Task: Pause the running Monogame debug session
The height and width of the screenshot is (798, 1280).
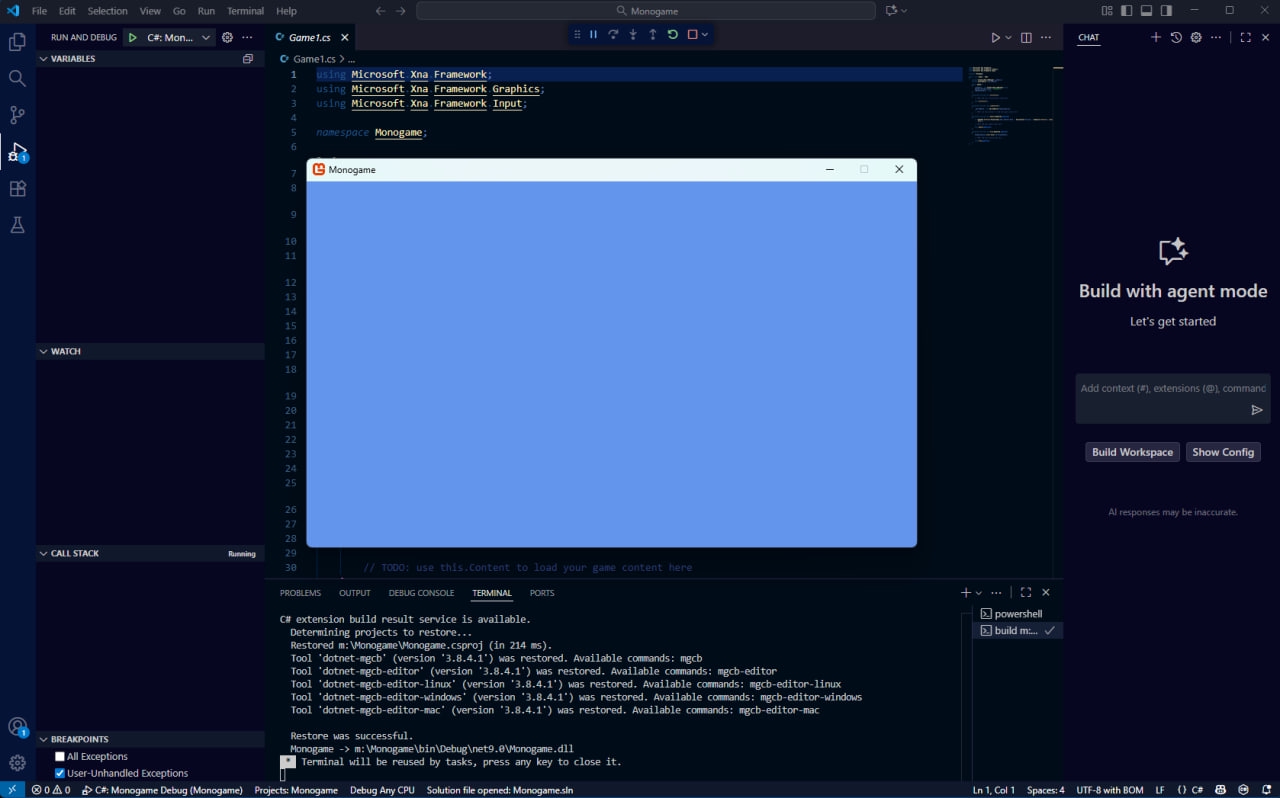Action: 593,33
